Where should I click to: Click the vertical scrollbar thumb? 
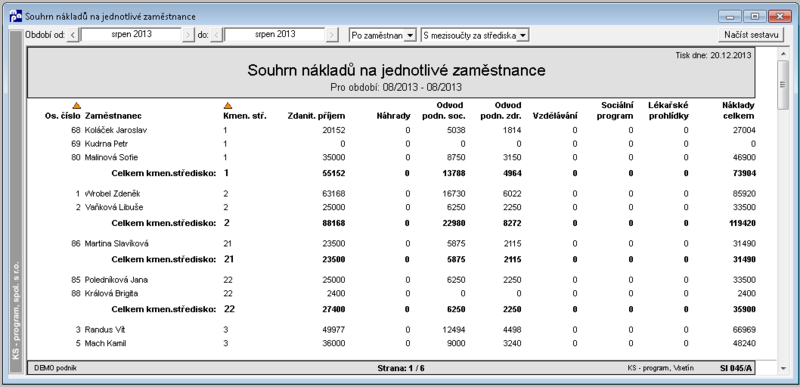[783, 84]
